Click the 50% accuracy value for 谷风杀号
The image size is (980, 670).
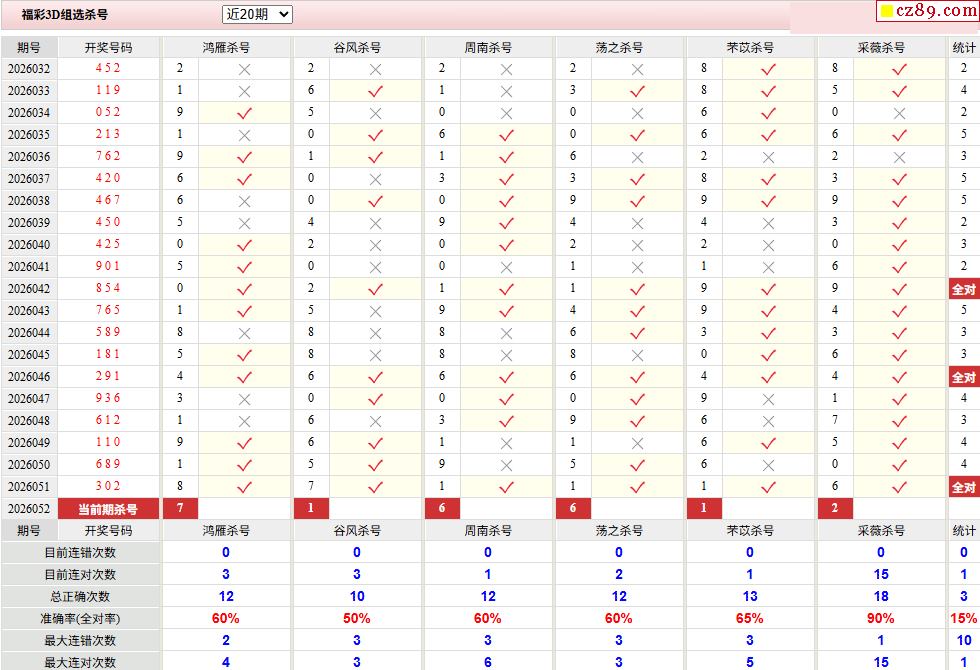pyautogui.click(x=356, y=618)
